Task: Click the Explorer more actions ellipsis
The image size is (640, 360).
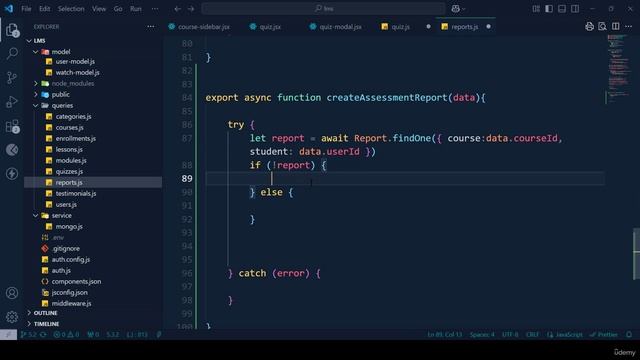Action: click(x=151, y=27)
